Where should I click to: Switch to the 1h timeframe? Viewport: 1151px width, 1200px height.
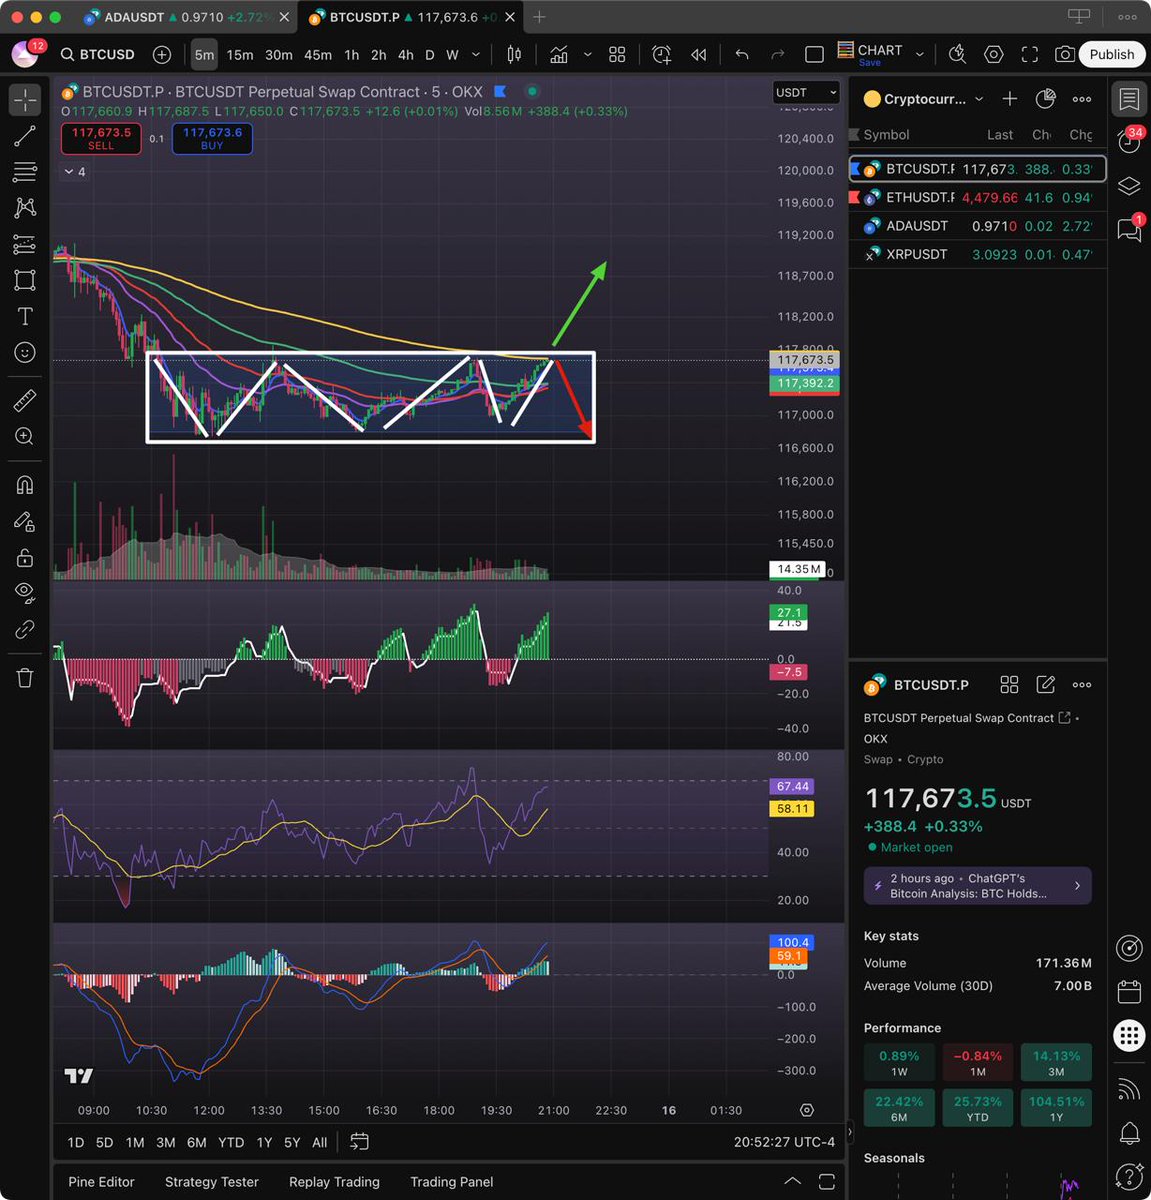coord(352,55)
